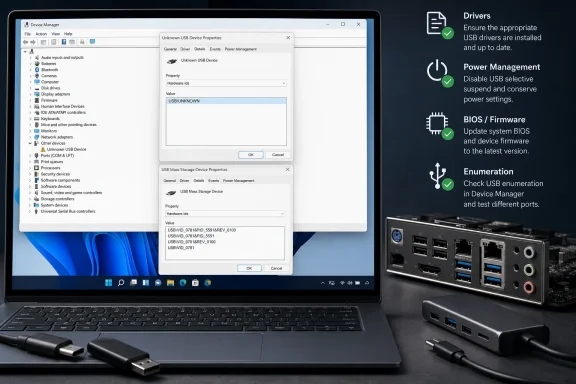Click Cancel in USB Mass Storage Device Properties
This screenshot has width=576, height=384.
[x=276, y=268]
